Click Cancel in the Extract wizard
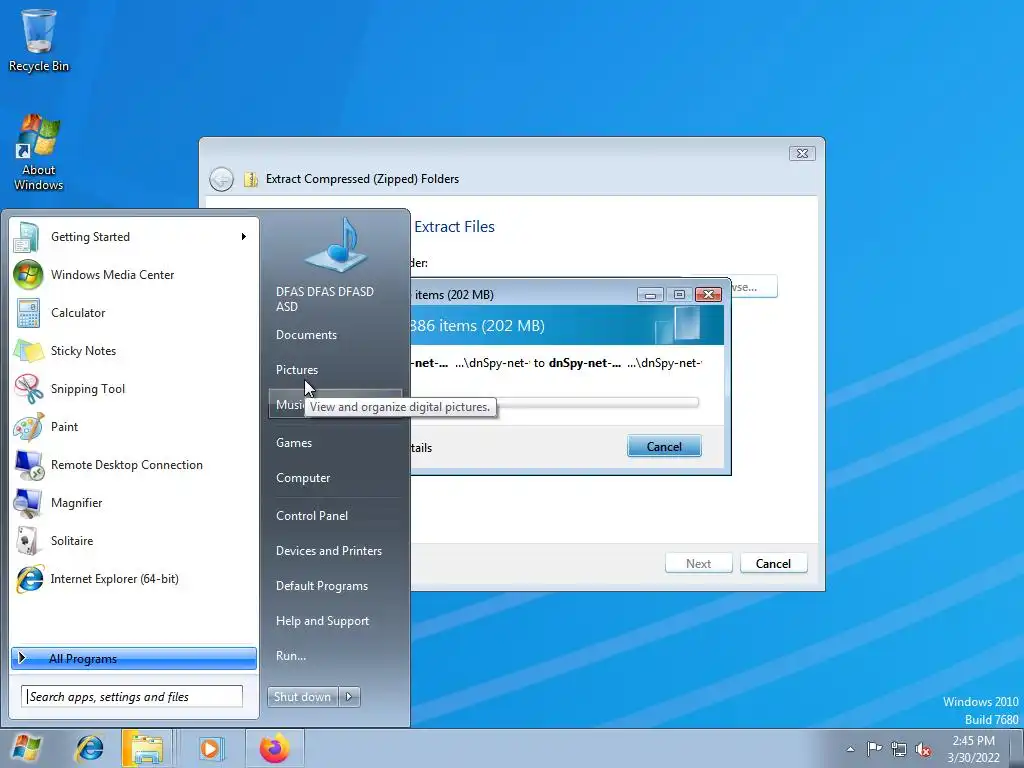The width and height of the screenshot is (1024, 768). pyautogui.click(x=773, y=564)
